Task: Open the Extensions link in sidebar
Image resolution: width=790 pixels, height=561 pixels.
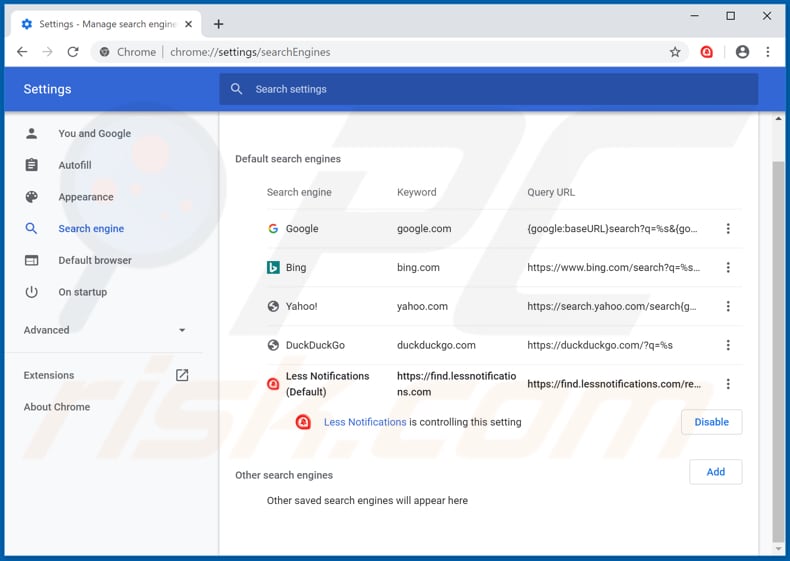Action: (48, 376)
